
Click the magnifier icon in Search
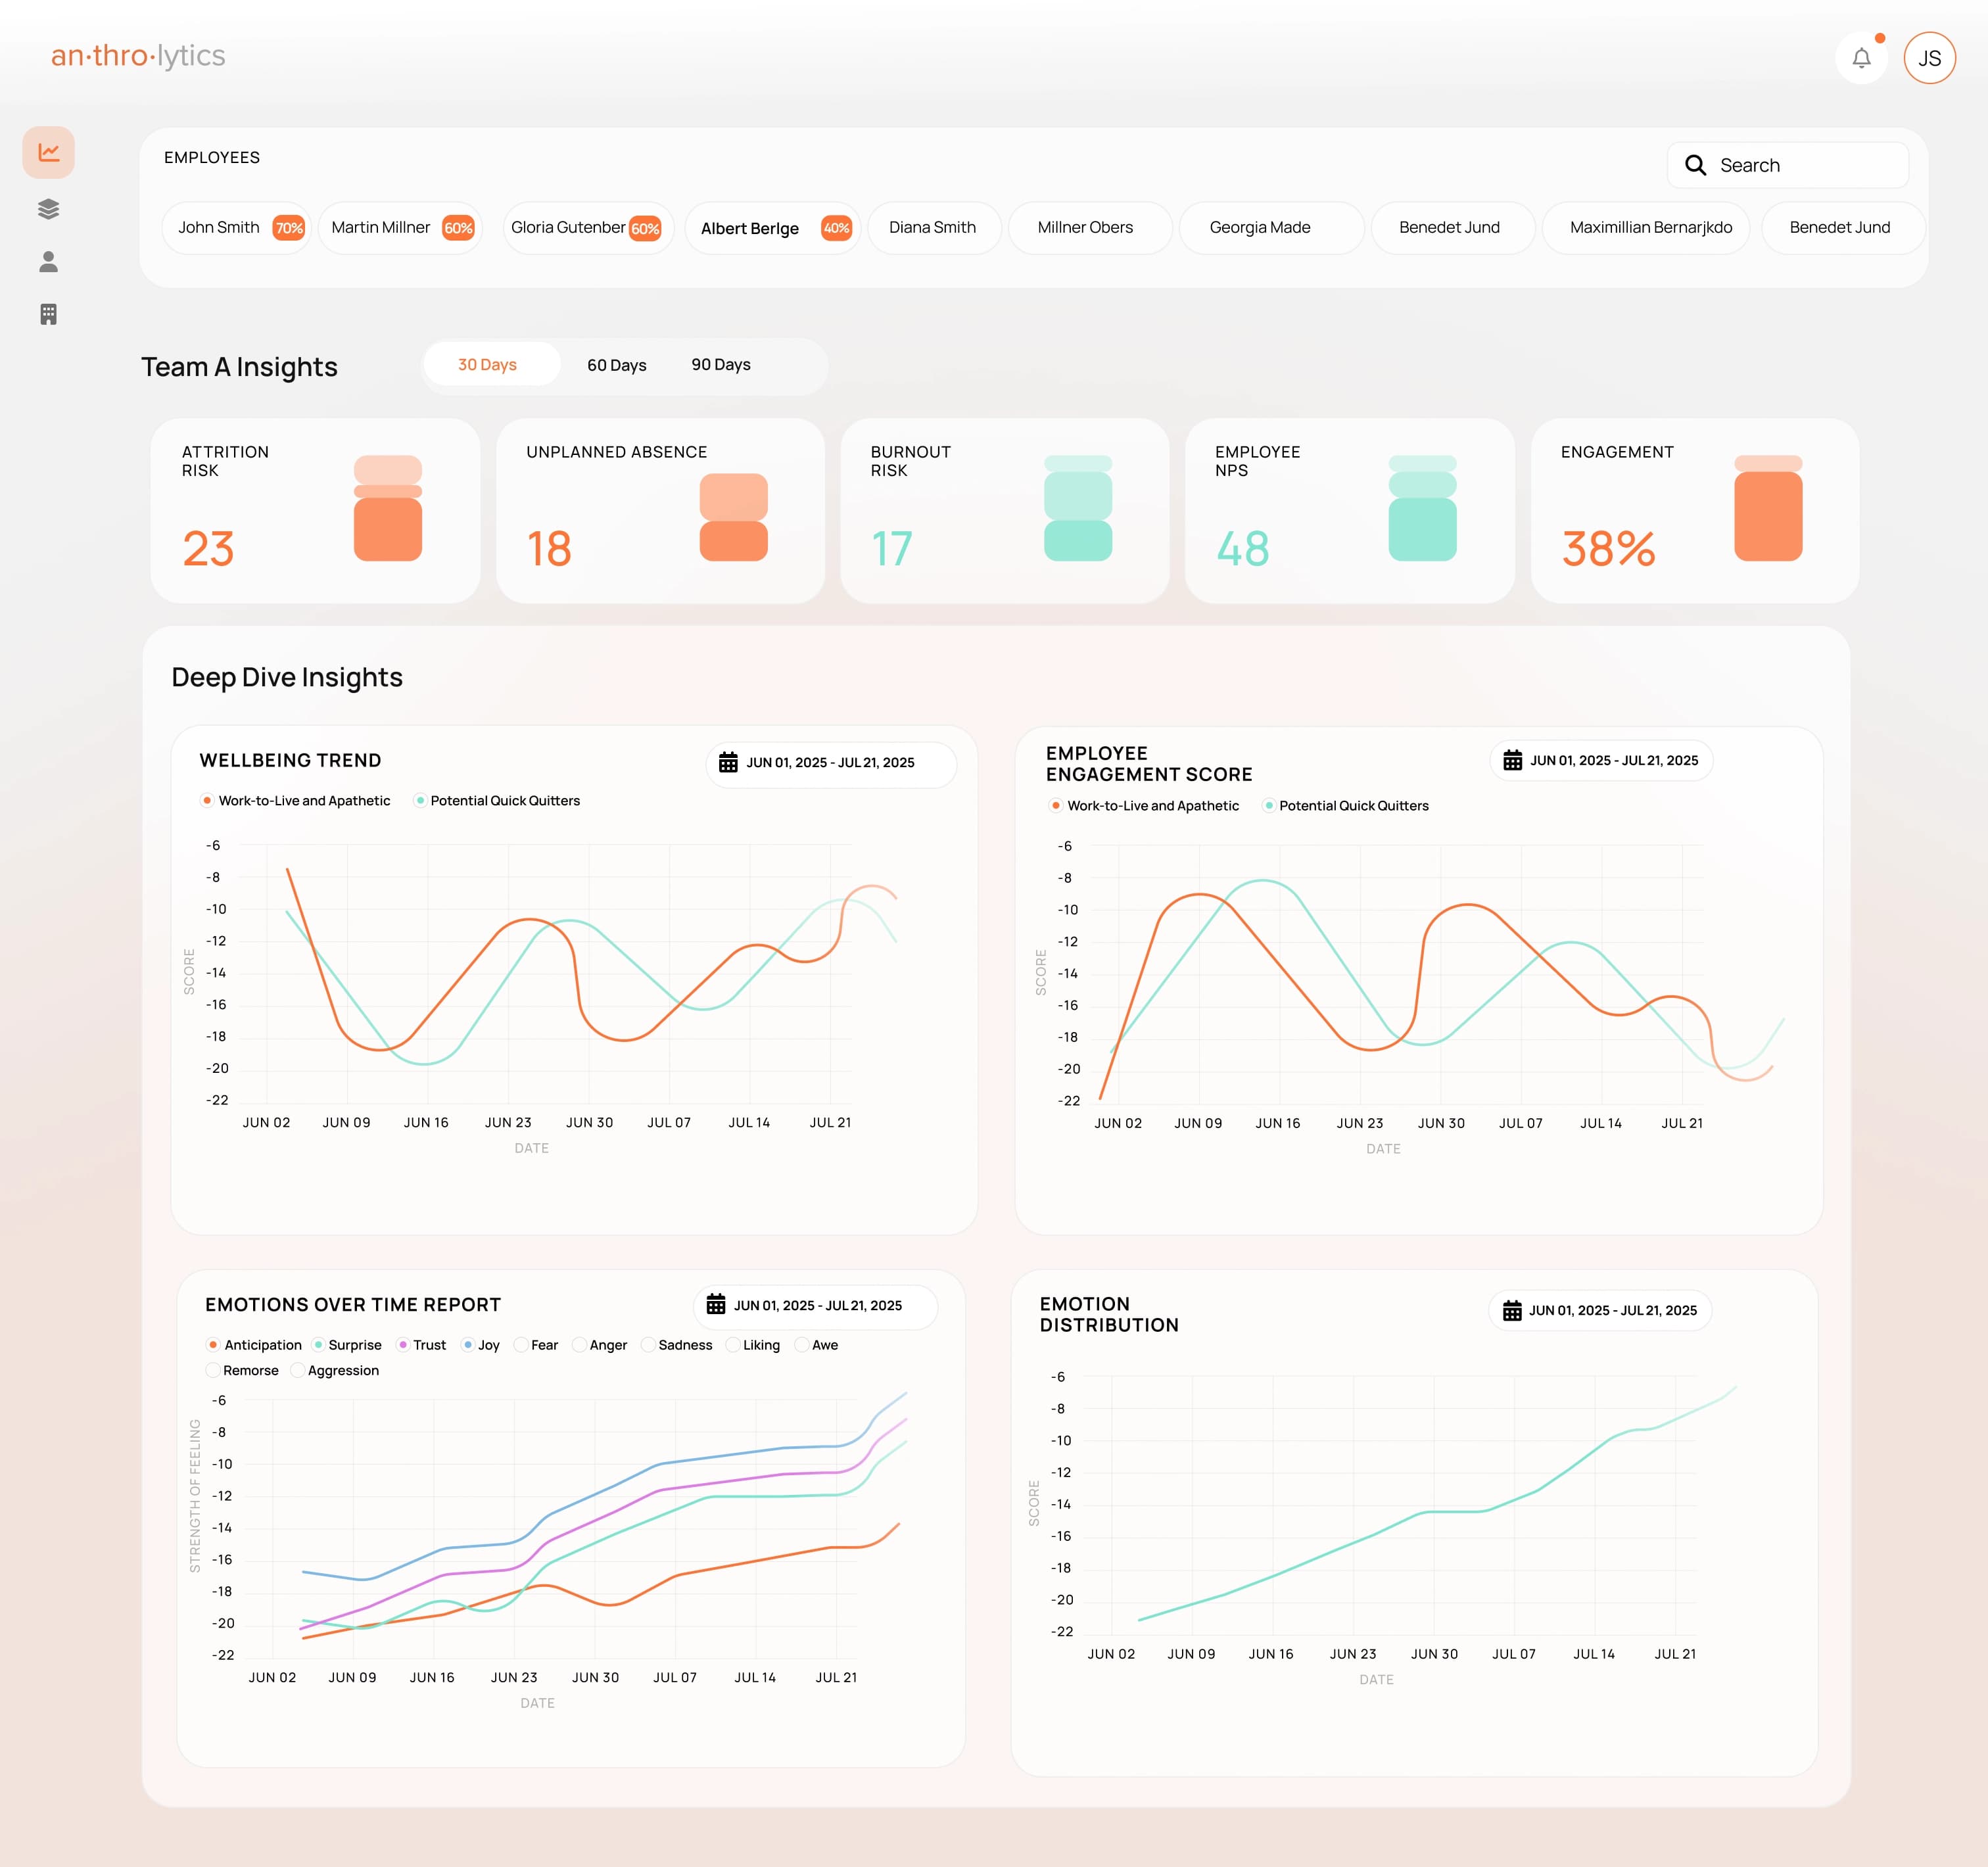tap(1695, 165)
